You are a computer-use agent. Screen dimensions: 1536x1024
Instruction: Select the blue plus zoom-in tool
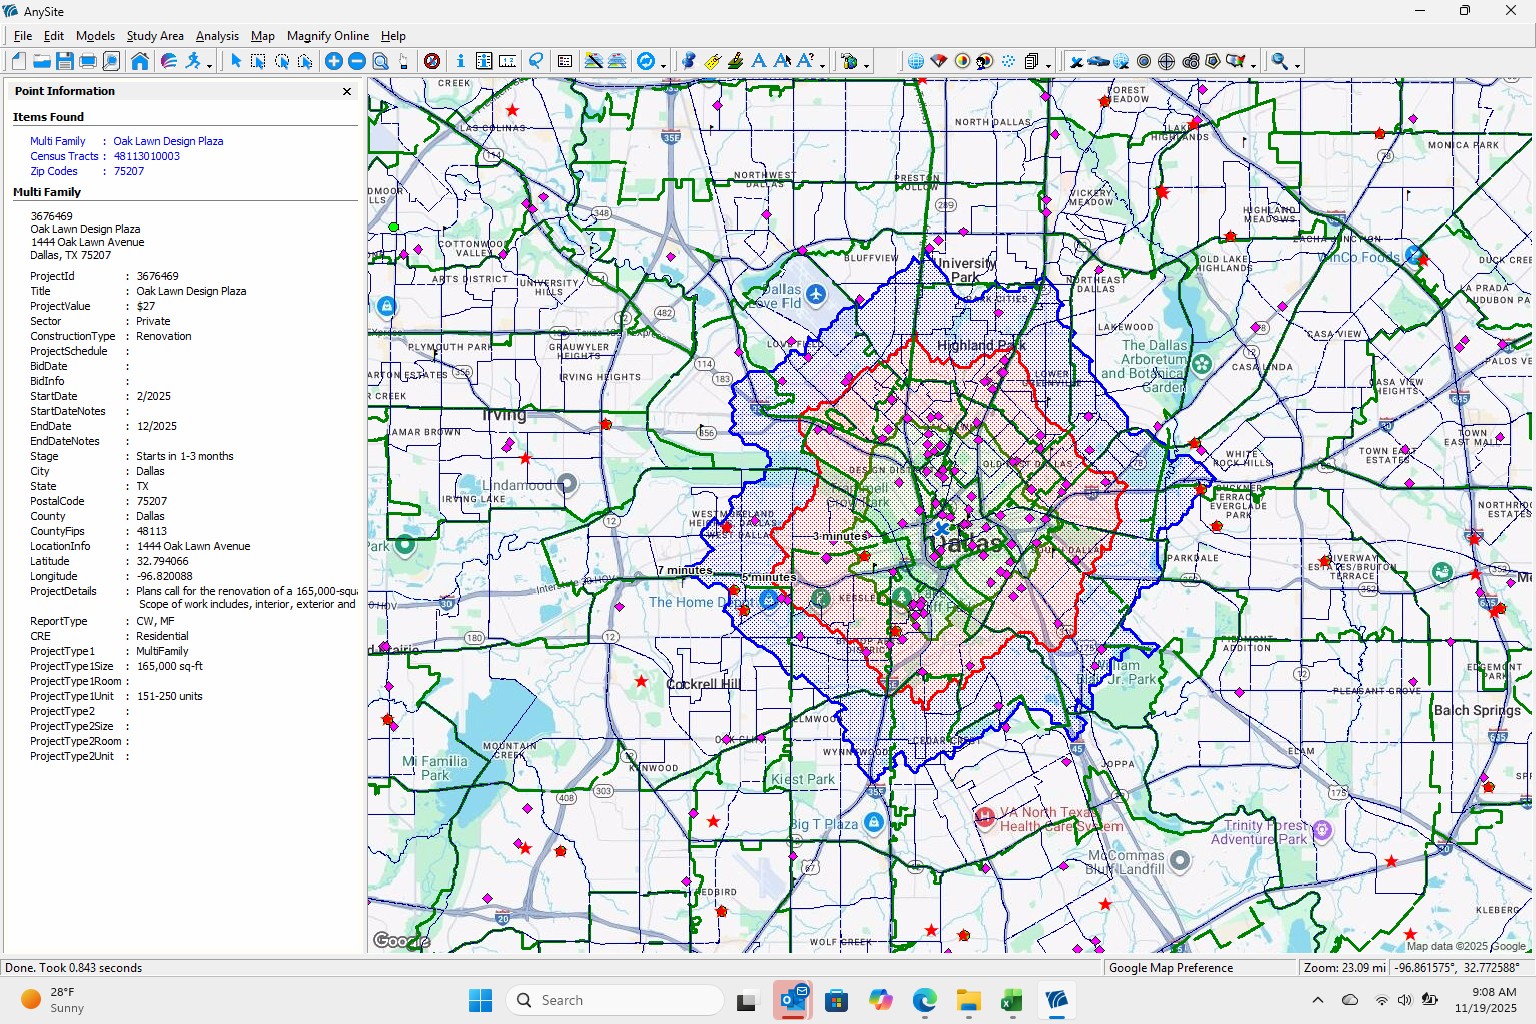[x=334, y=61]
